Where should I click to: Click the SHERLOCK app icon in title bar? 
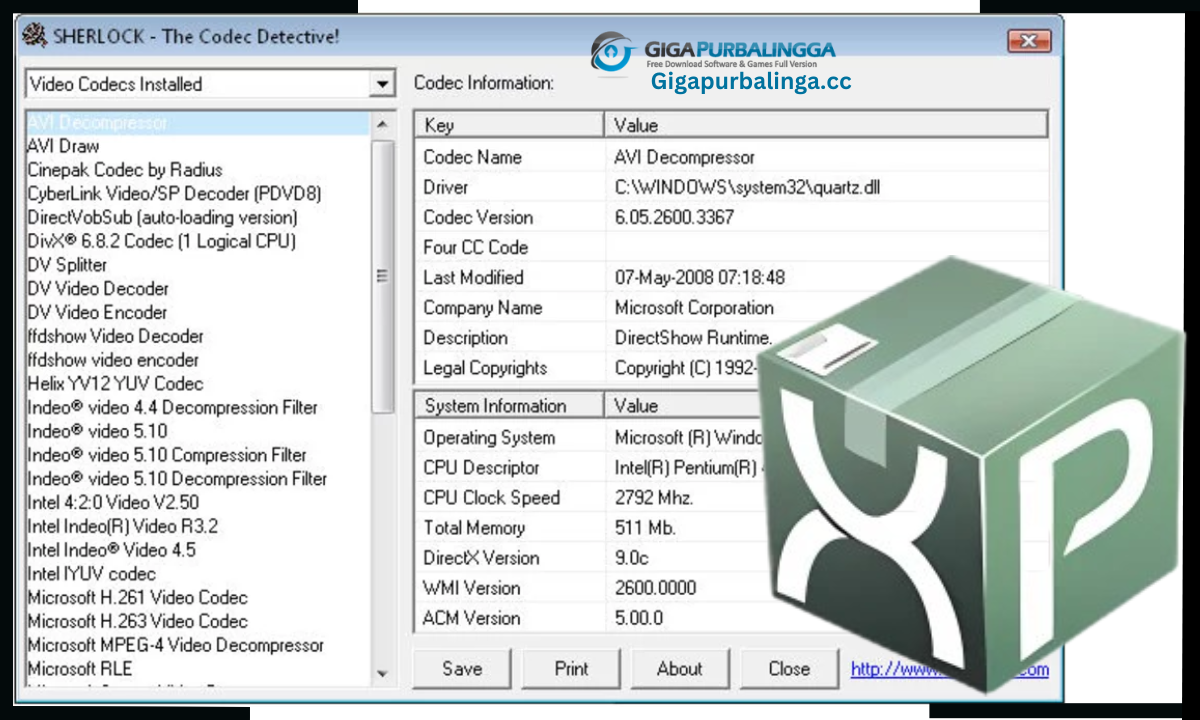pos(34,36)
